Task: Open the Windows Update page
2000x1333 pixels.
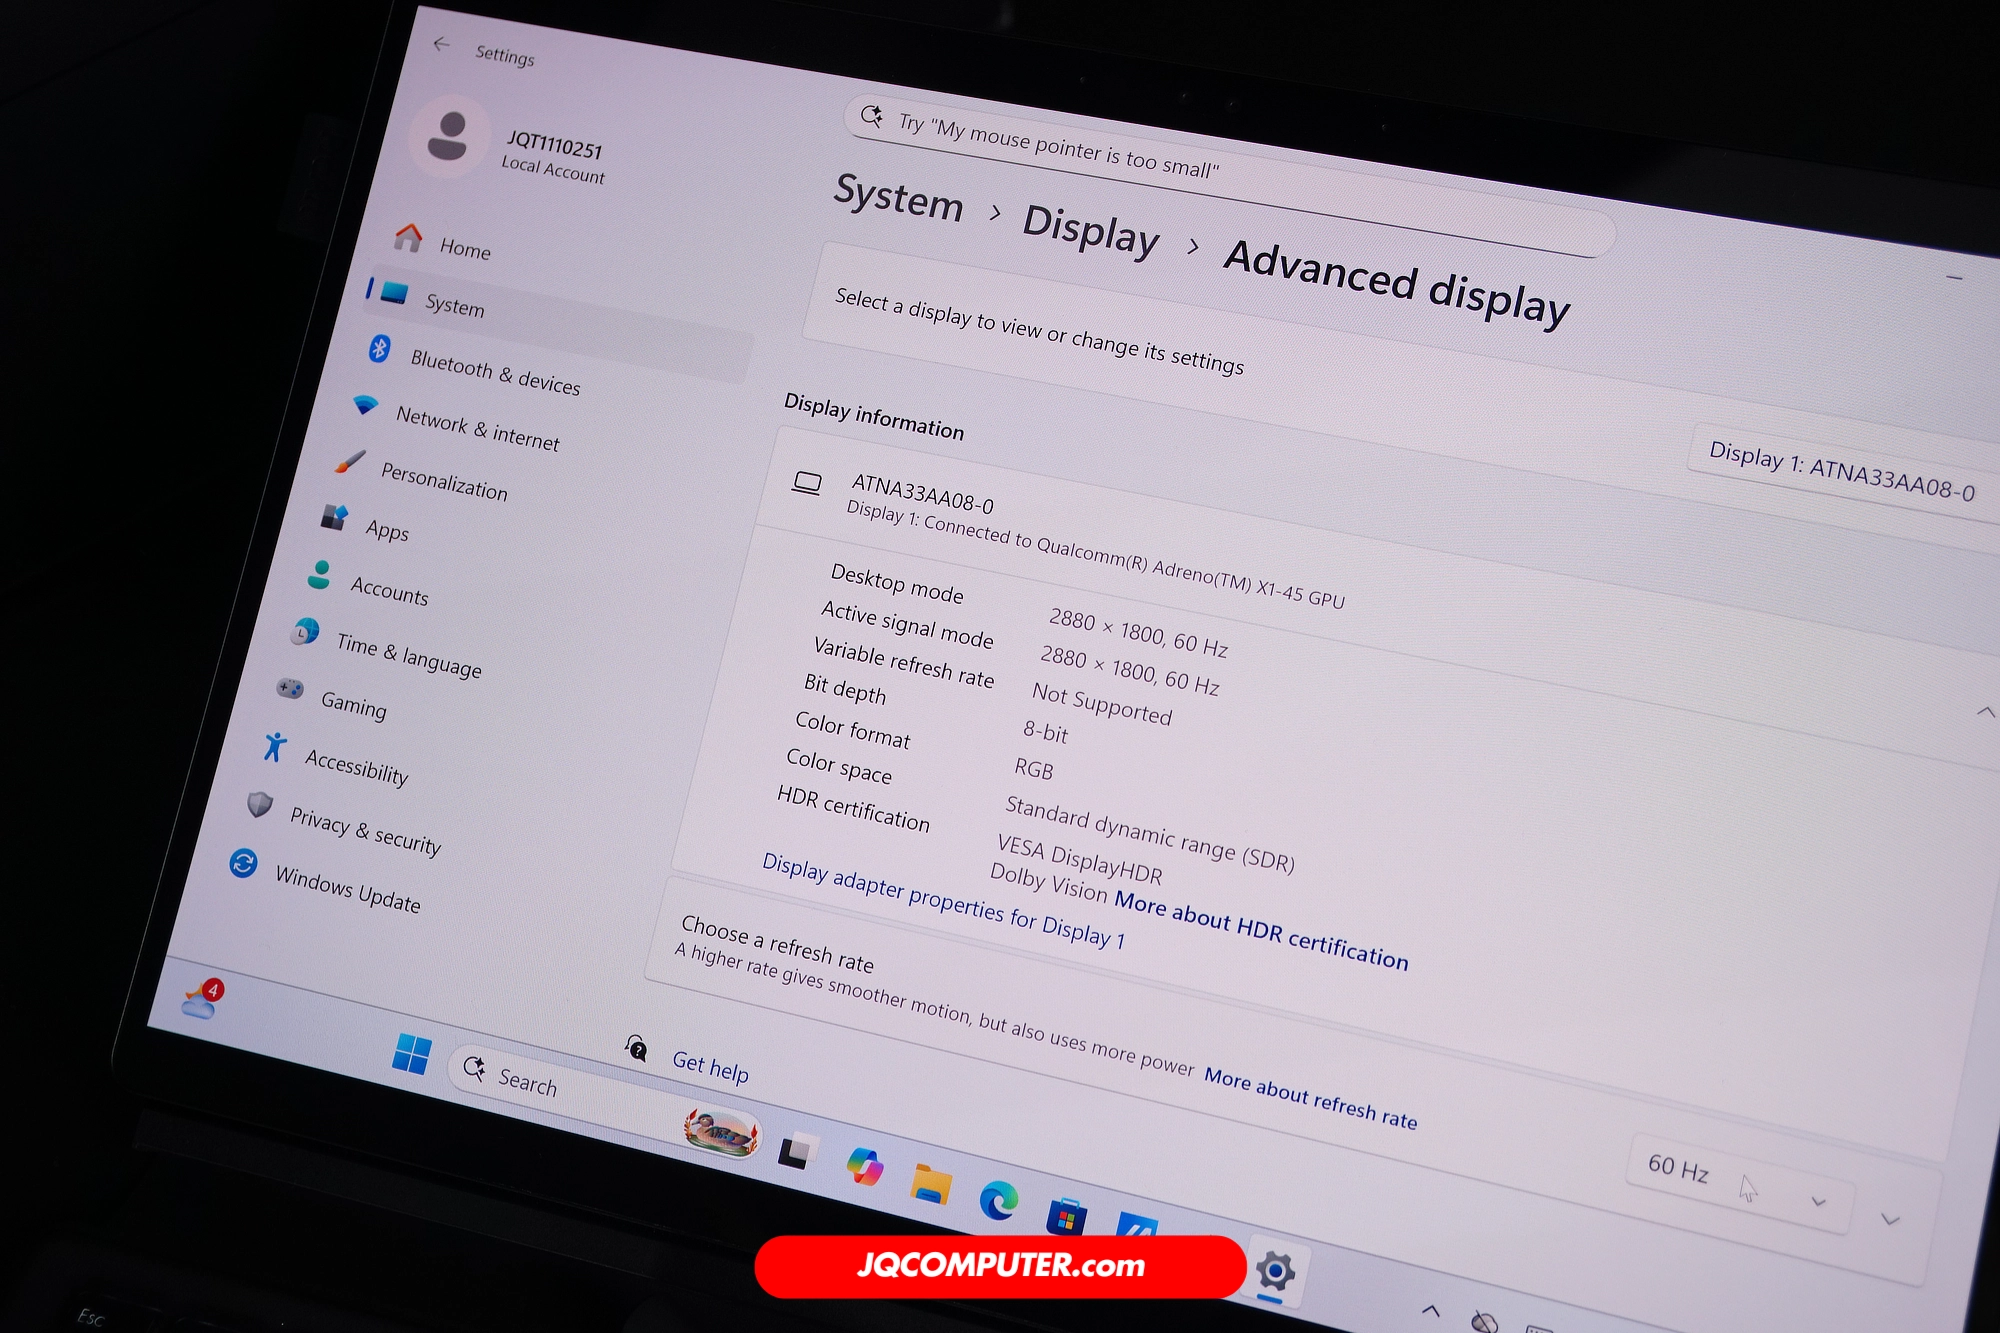Action: 347,889
